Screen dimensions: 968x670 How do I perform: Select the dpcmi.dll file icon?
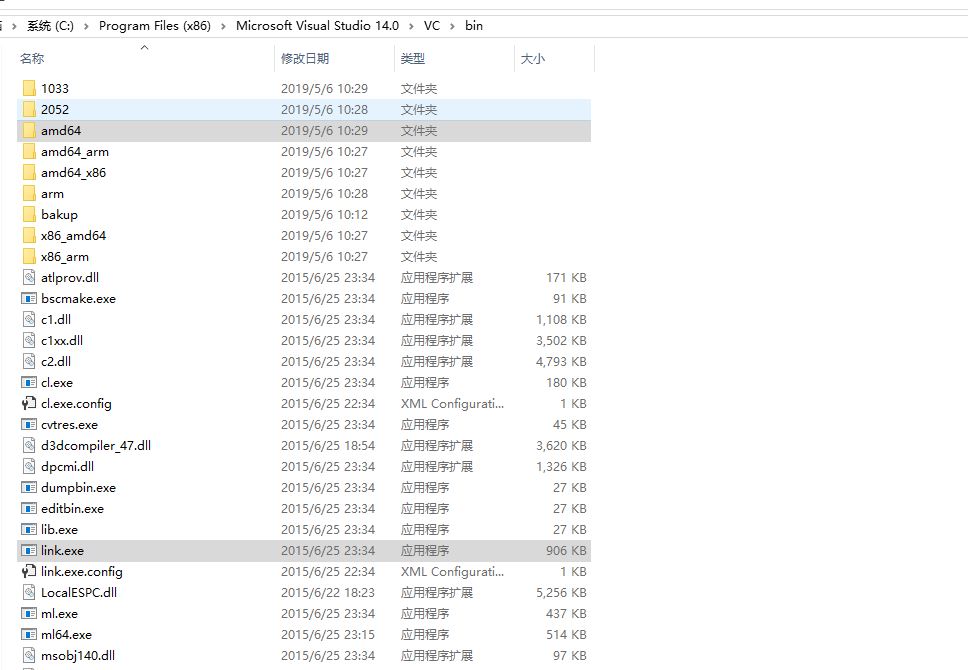29,466
